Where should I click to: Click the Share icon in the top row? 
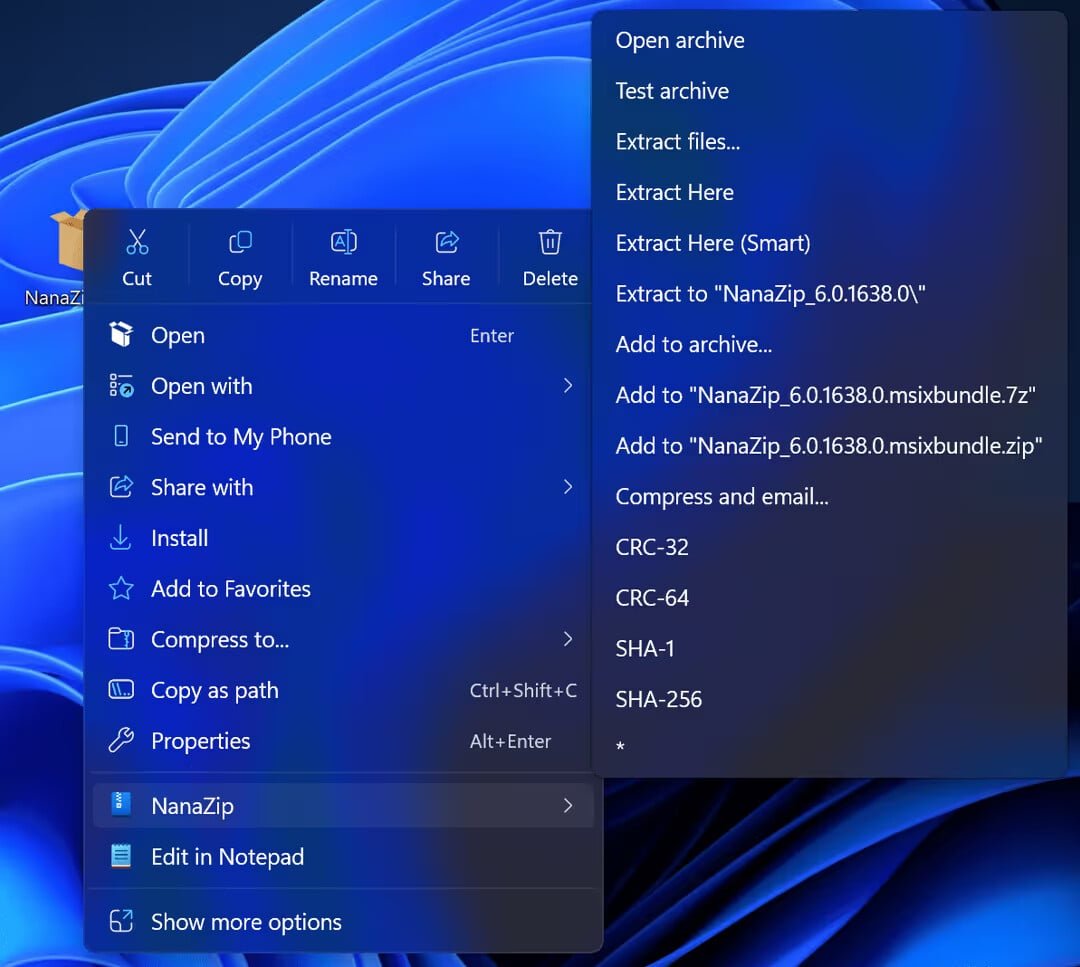pyautogui.click(x=446, y=242)
